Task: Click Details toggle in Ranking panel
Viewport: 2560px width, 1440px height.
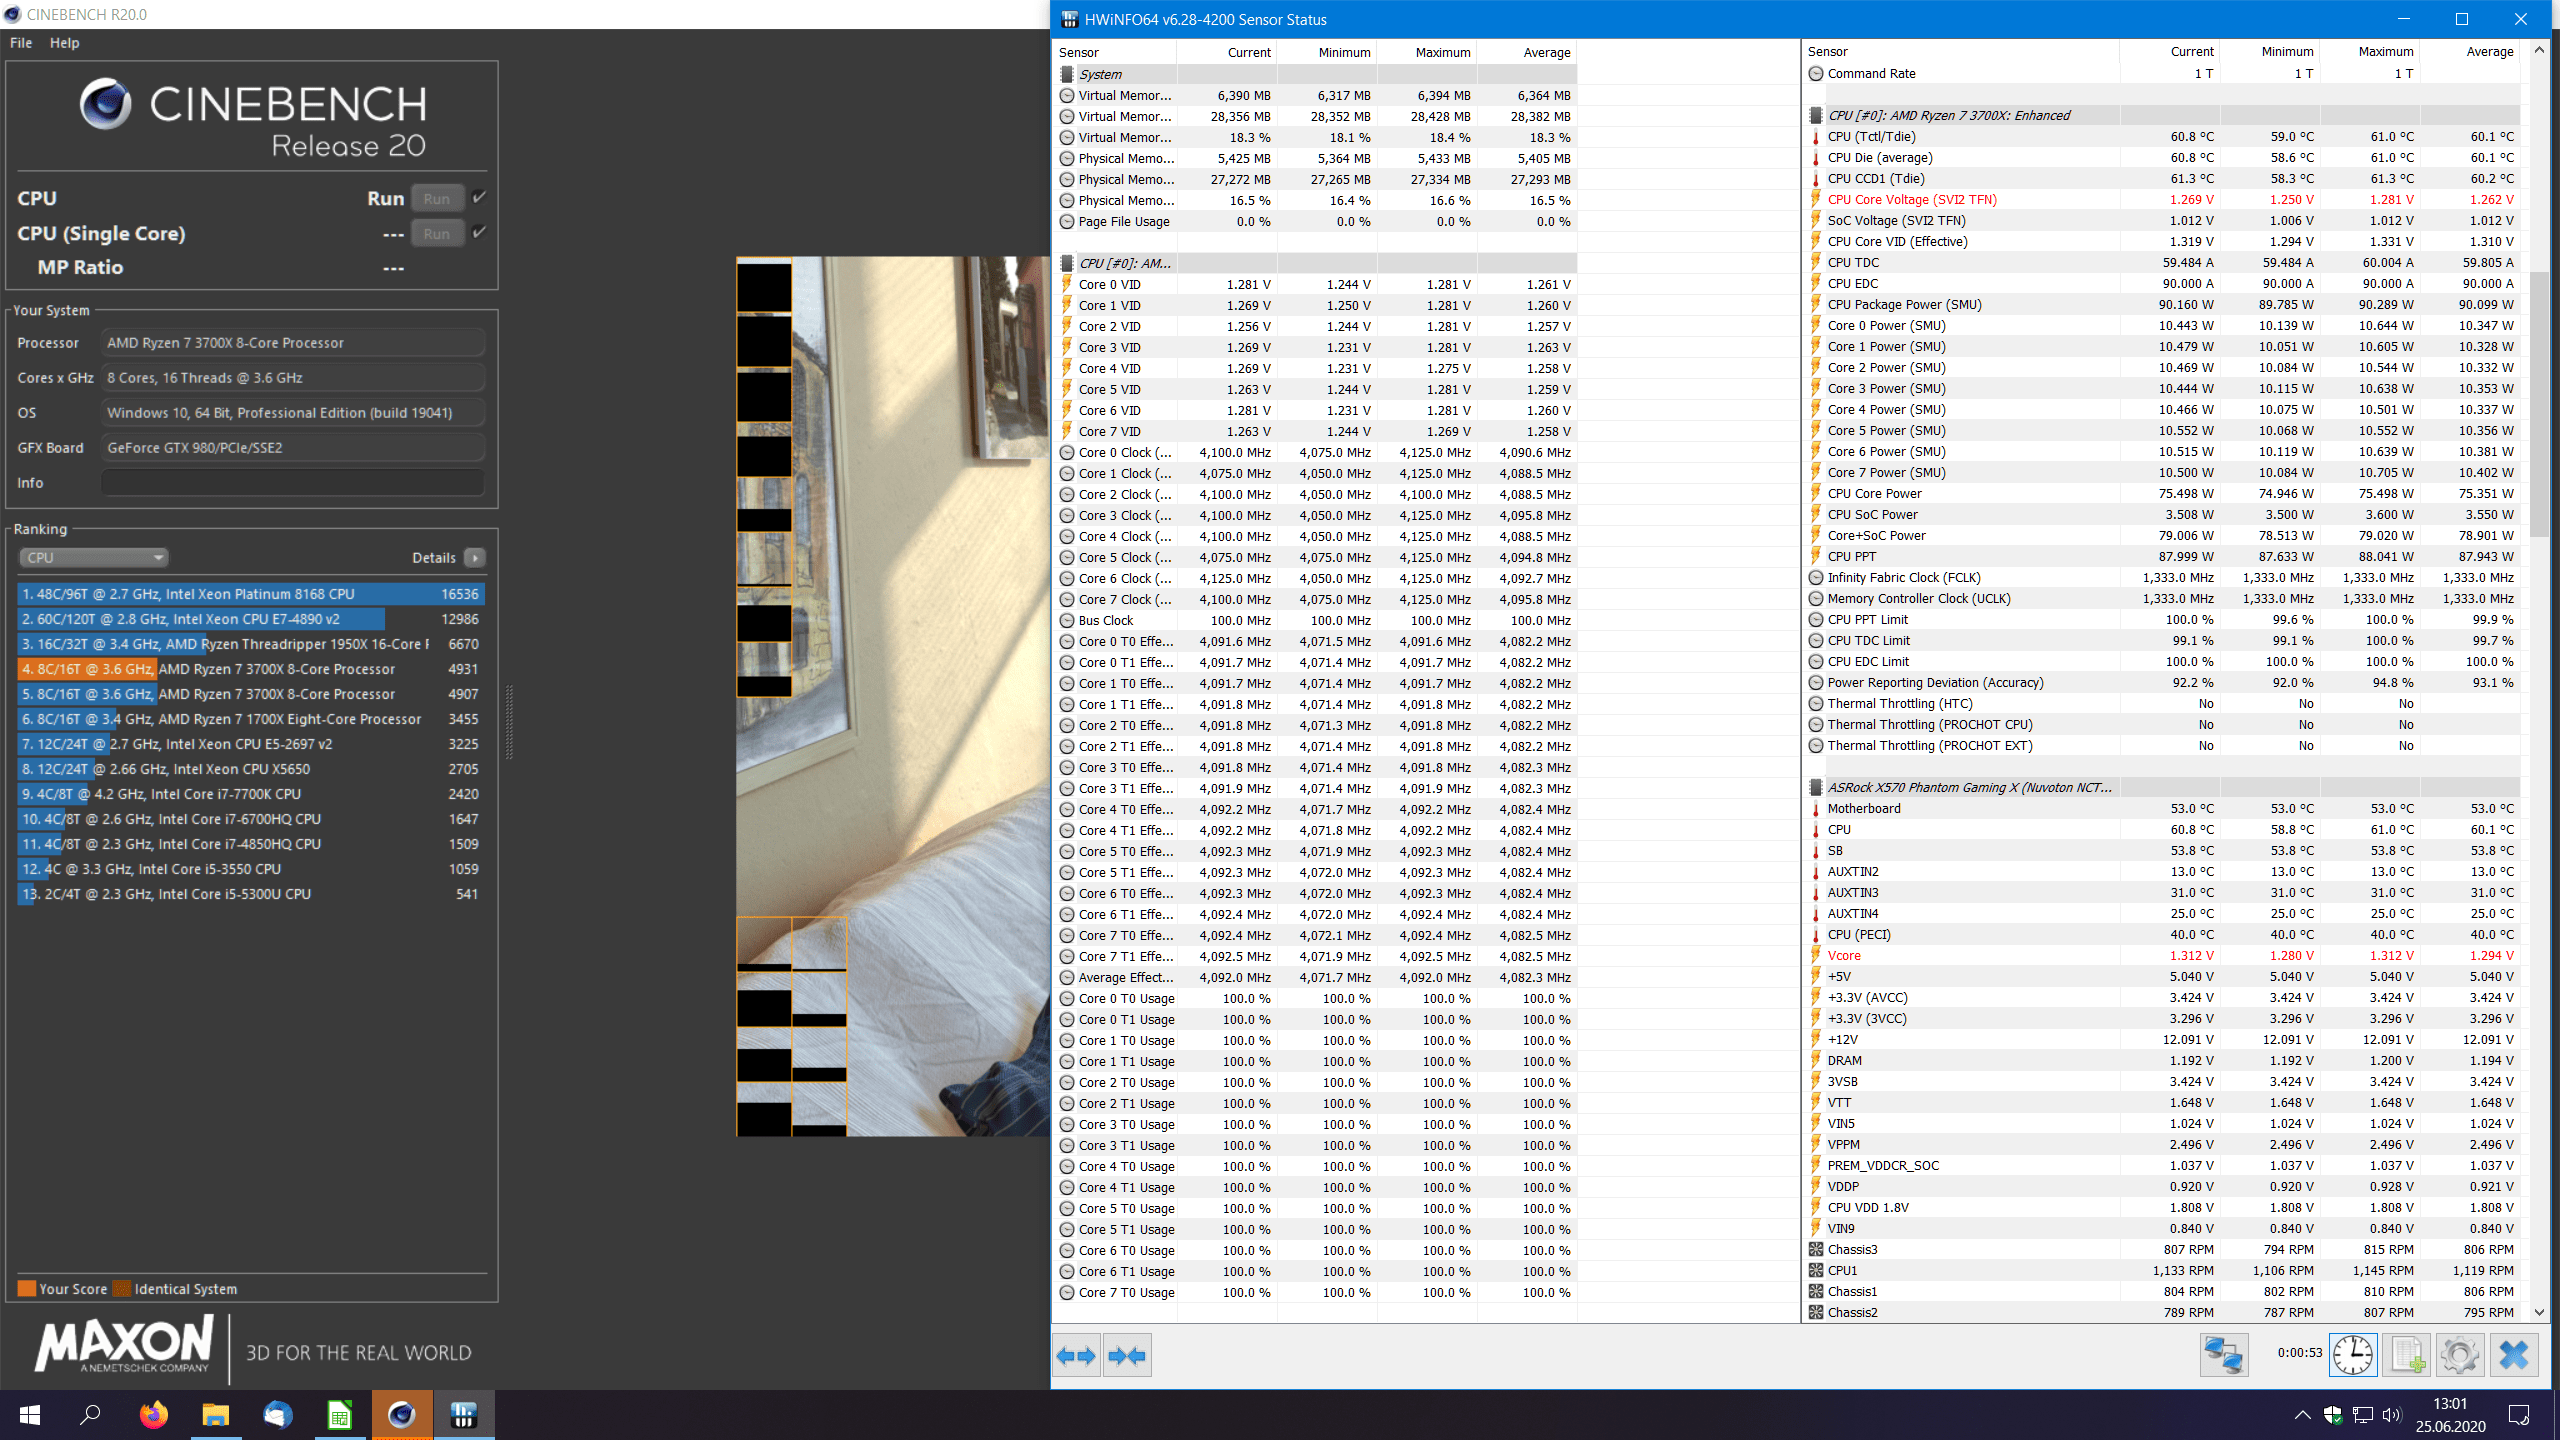Action: 476,557
